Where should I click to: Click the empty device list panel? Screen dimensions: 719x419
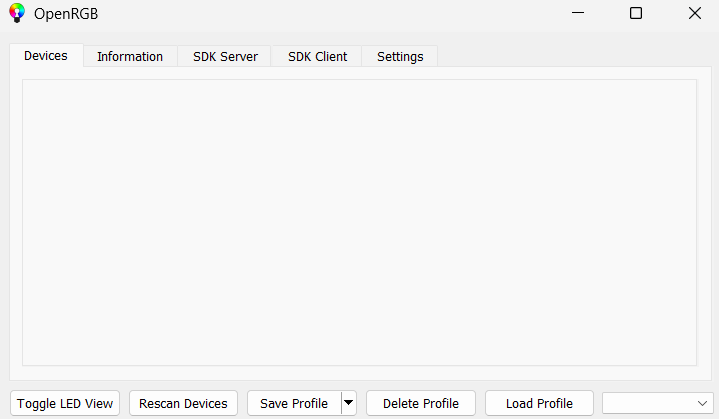(359, 222)
